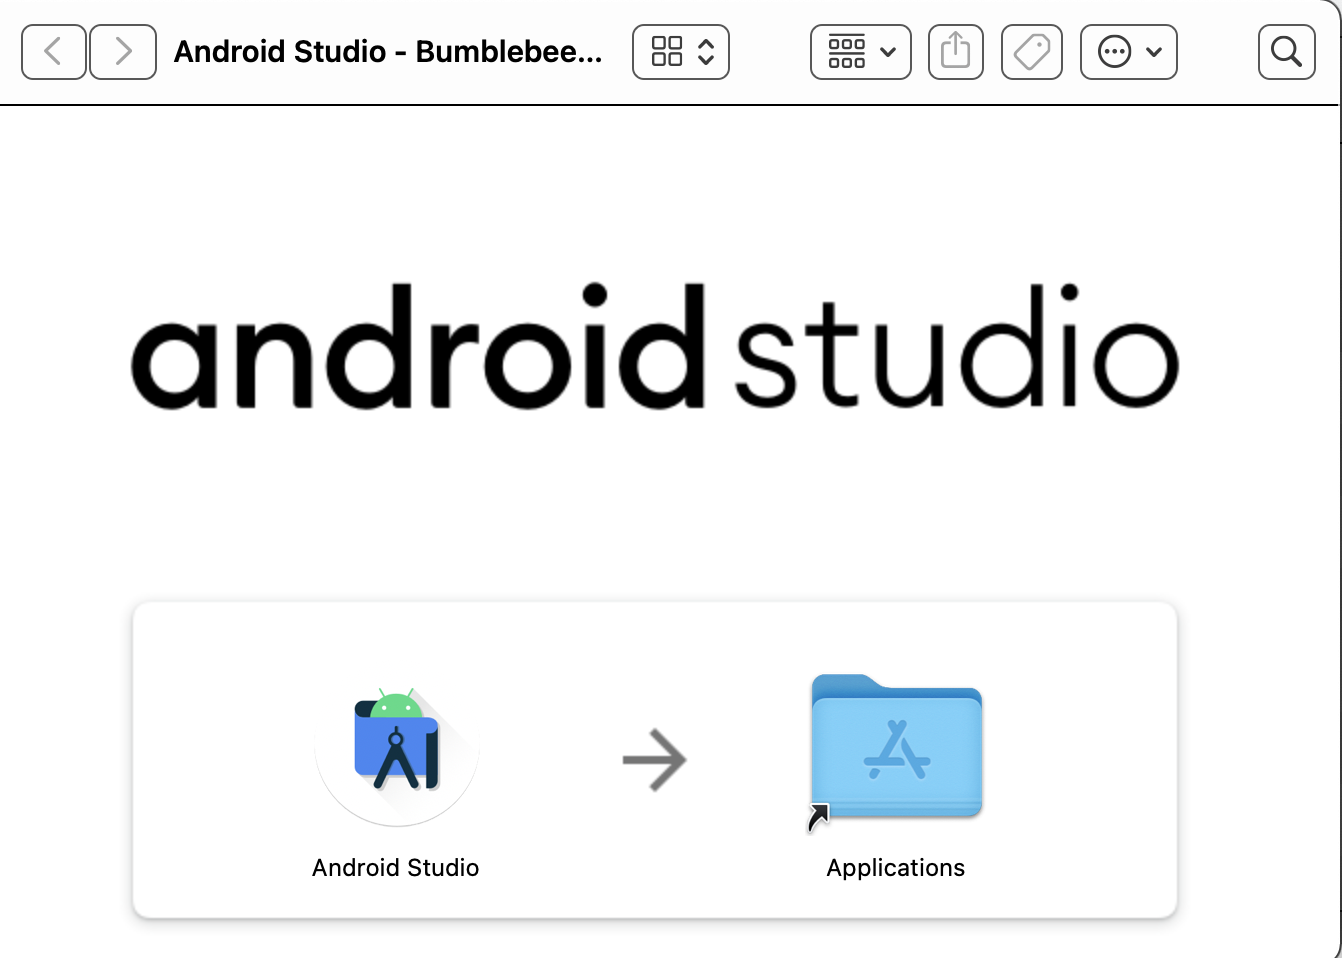Click the view mode switcher control
The height and width of the screenshot is (958, 1342).
[x=681, y=52]
